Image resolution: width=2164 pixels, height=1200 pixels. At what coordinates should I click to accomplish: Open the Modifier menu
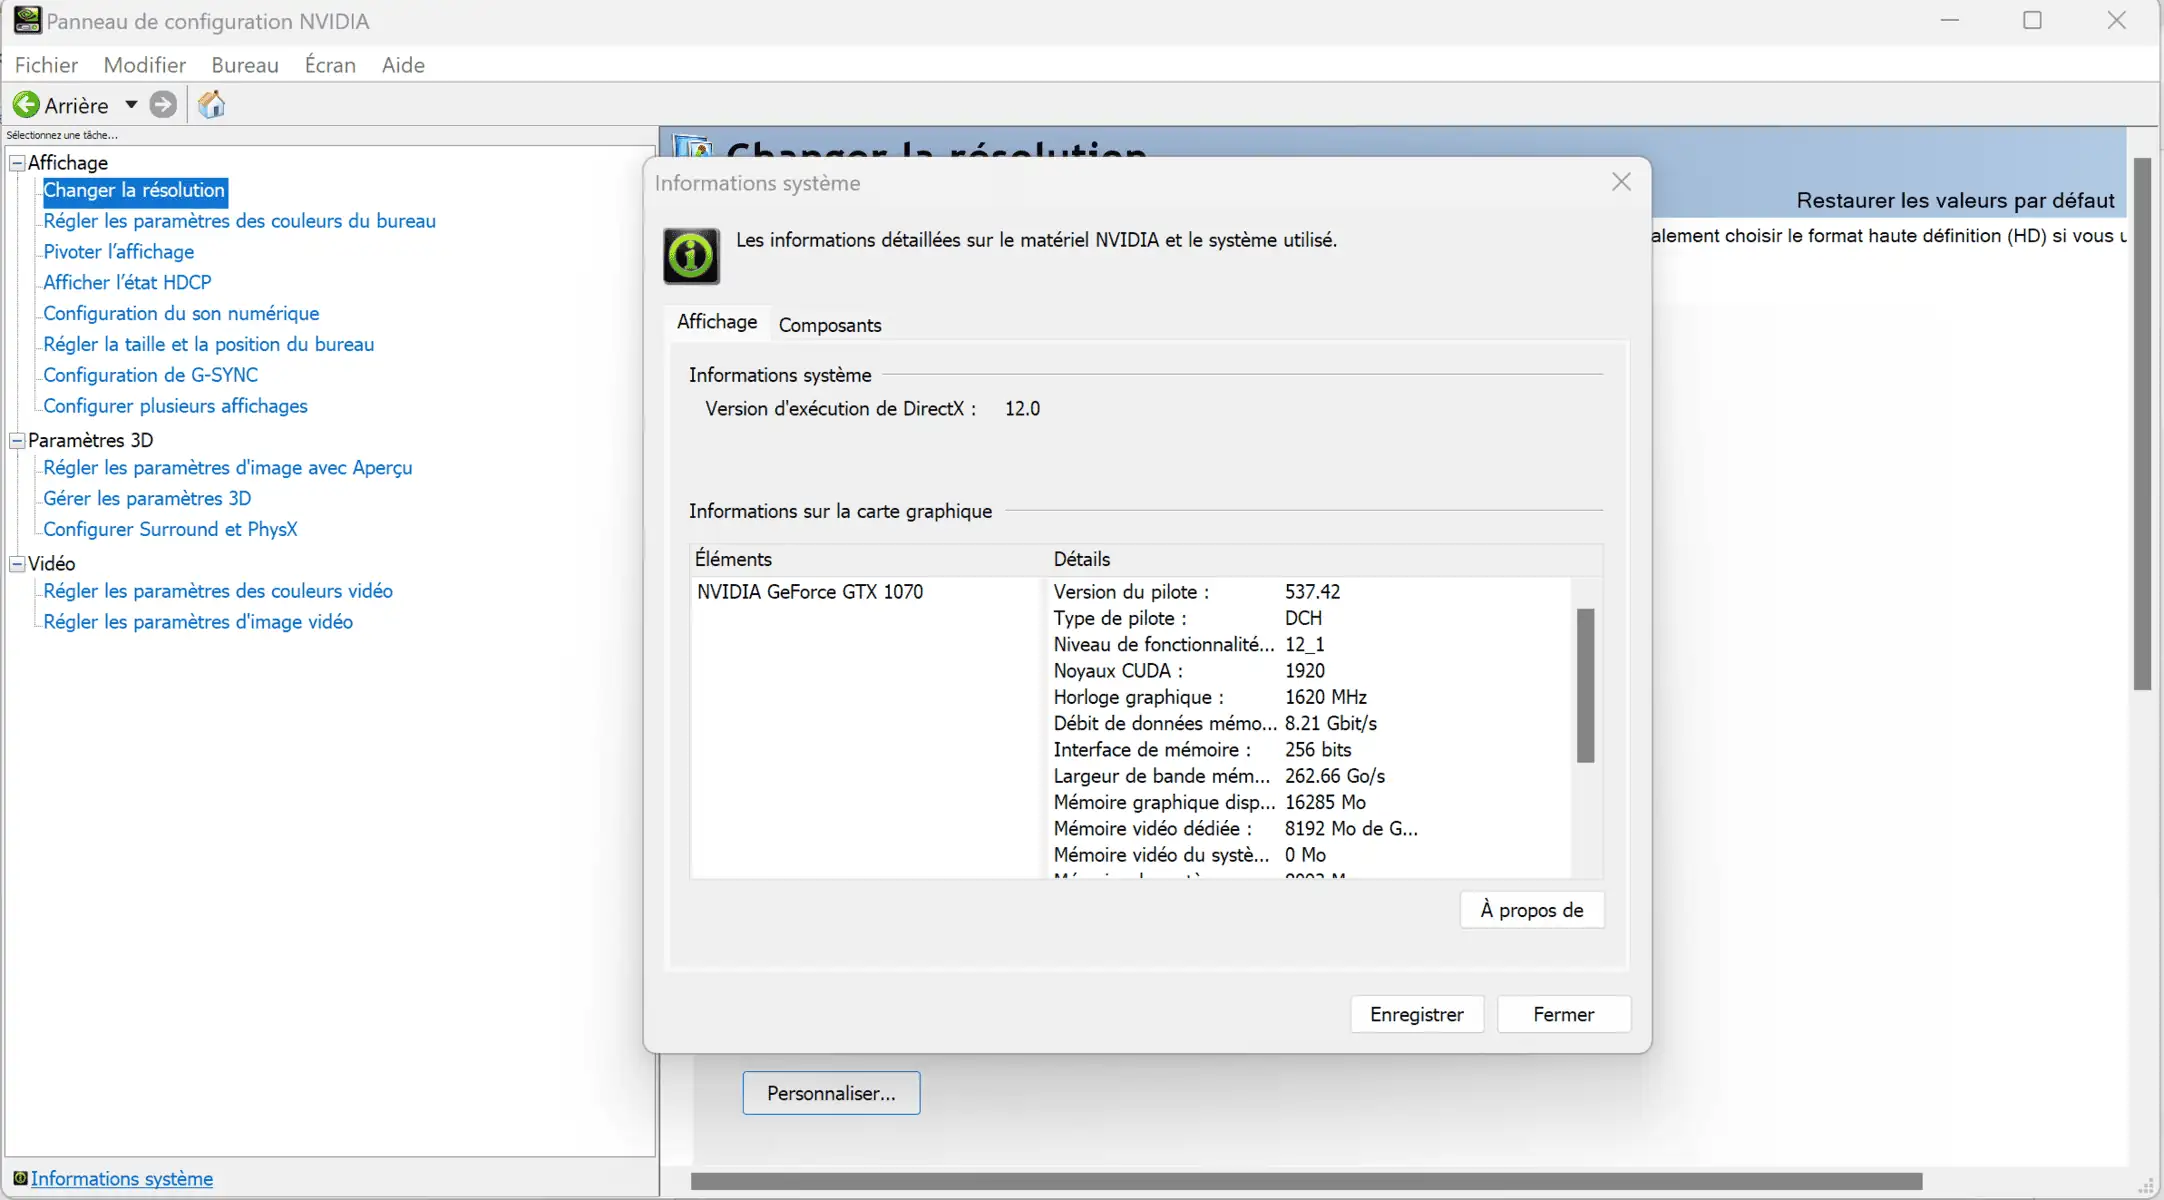(x=145, y=65)
